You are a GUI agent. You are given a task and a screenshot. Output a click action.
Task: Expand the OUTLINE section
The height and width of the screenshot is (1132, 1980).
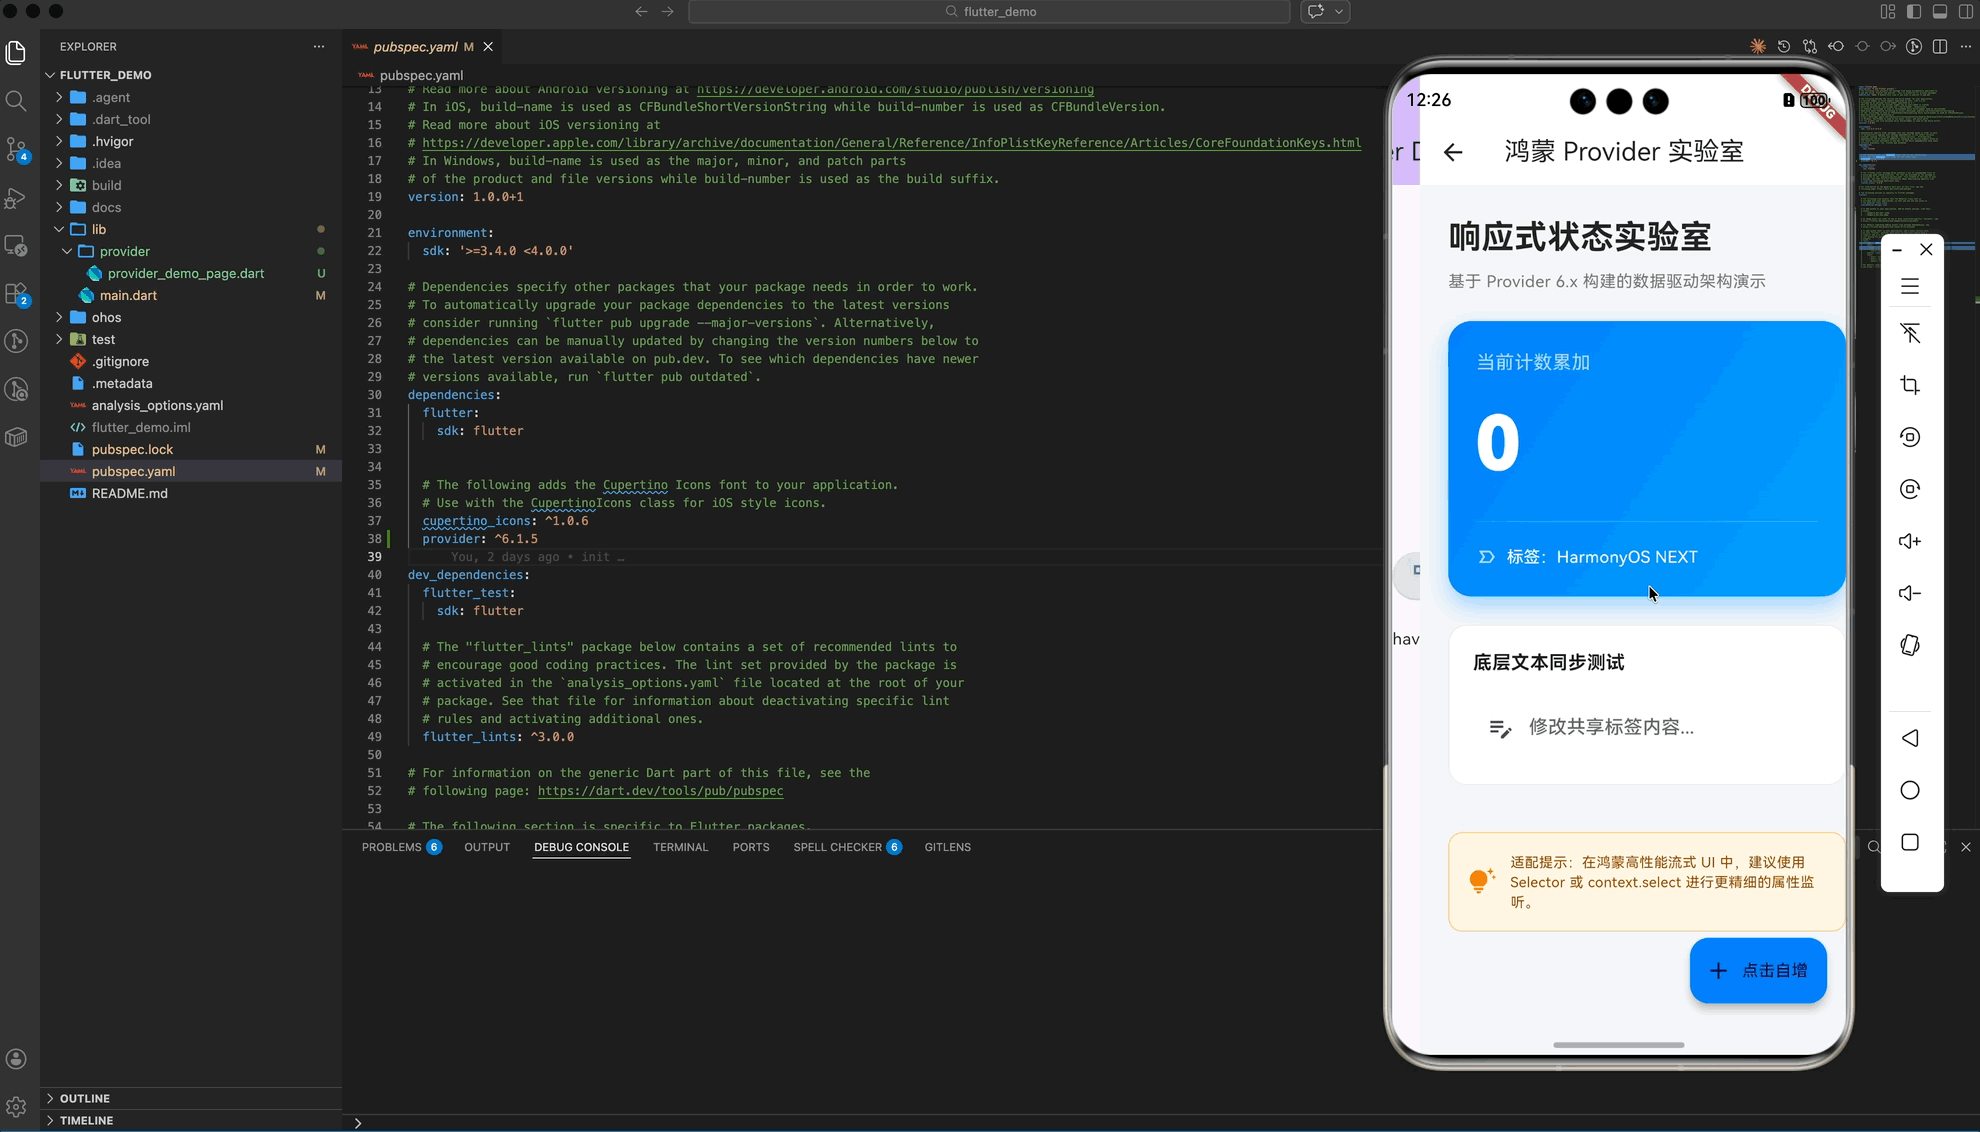pos(84,1098)
